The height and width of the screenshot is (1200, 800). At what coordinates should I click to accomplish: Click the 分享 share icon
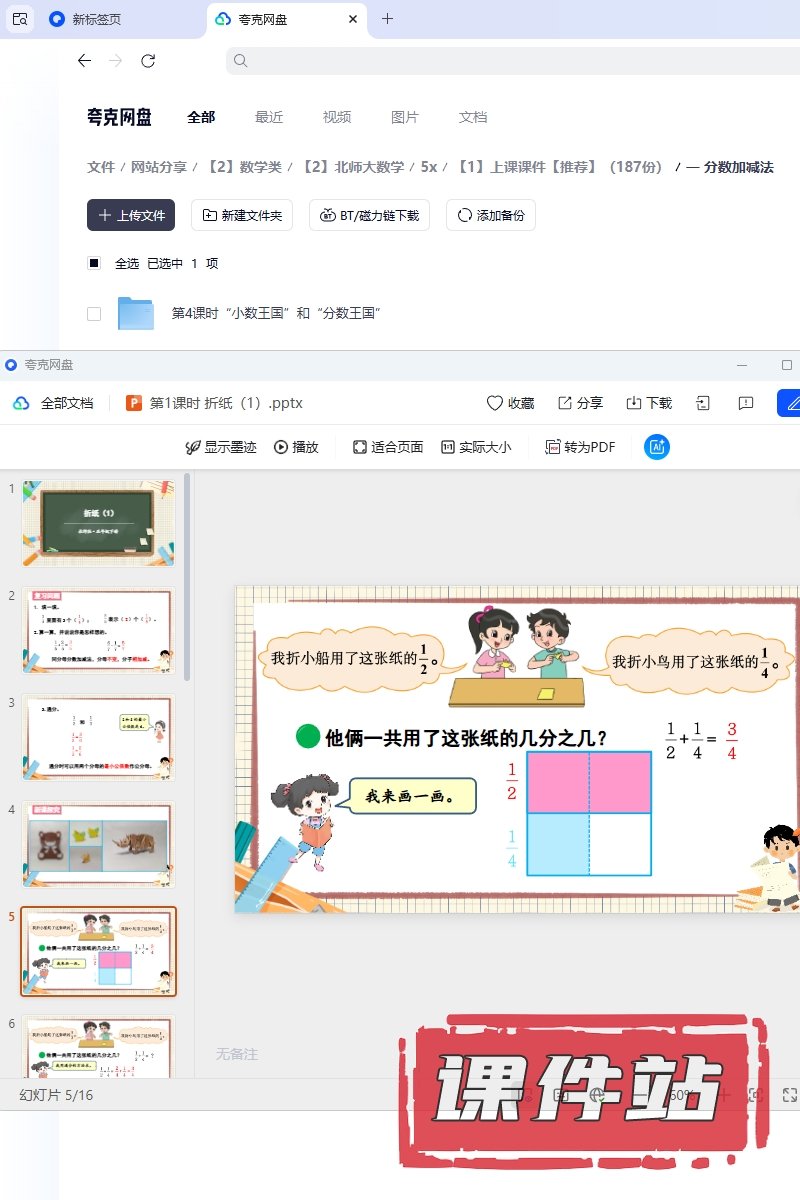point(565,403)
